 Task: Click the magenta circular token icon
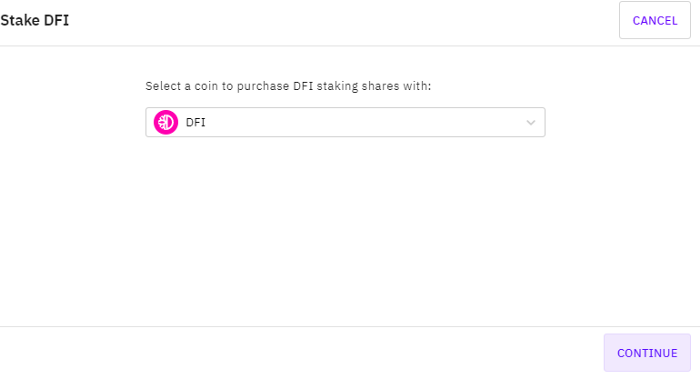pyautogui.click(x=166, y=122)
